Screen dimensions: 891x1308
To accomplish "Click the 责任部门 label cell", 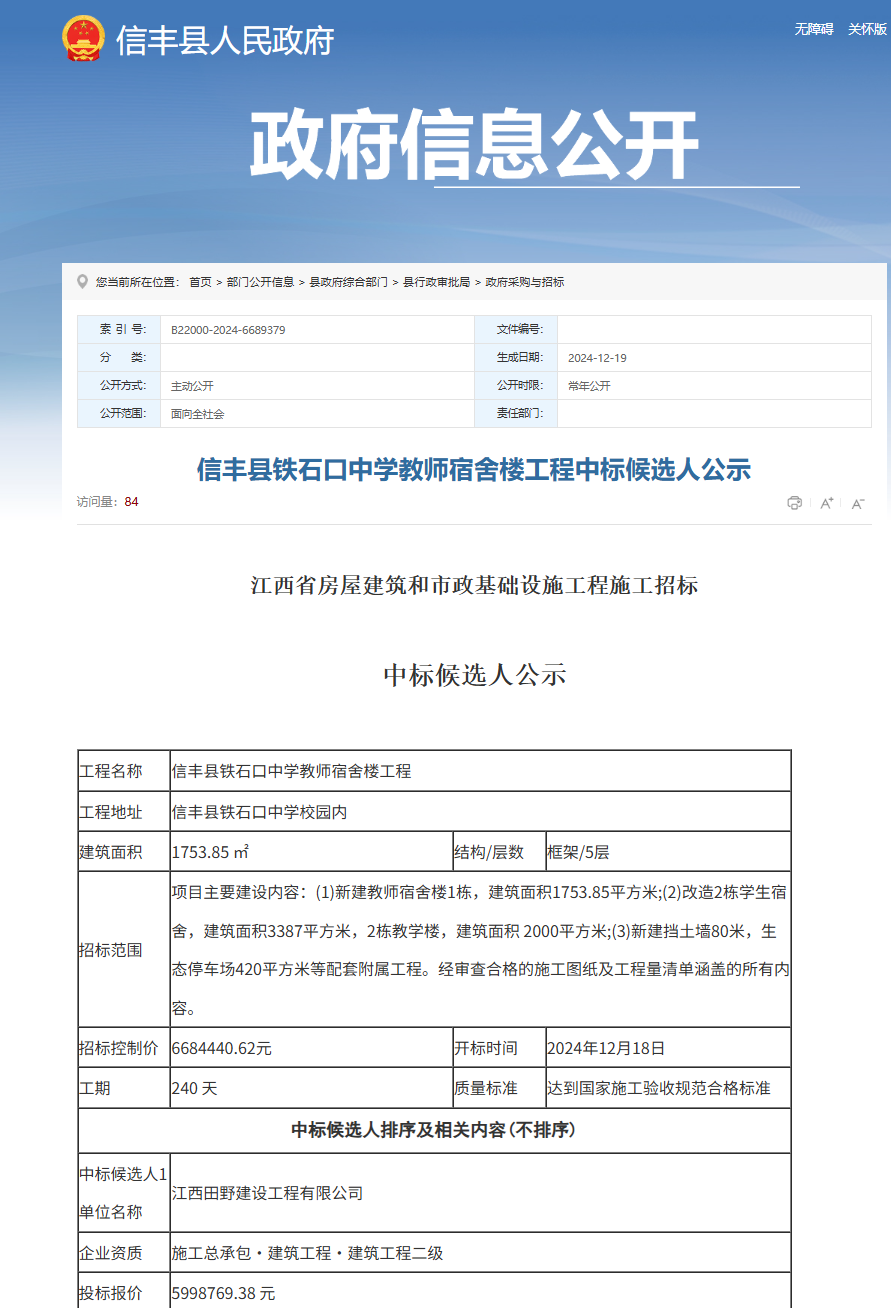I will pos(516,414).
